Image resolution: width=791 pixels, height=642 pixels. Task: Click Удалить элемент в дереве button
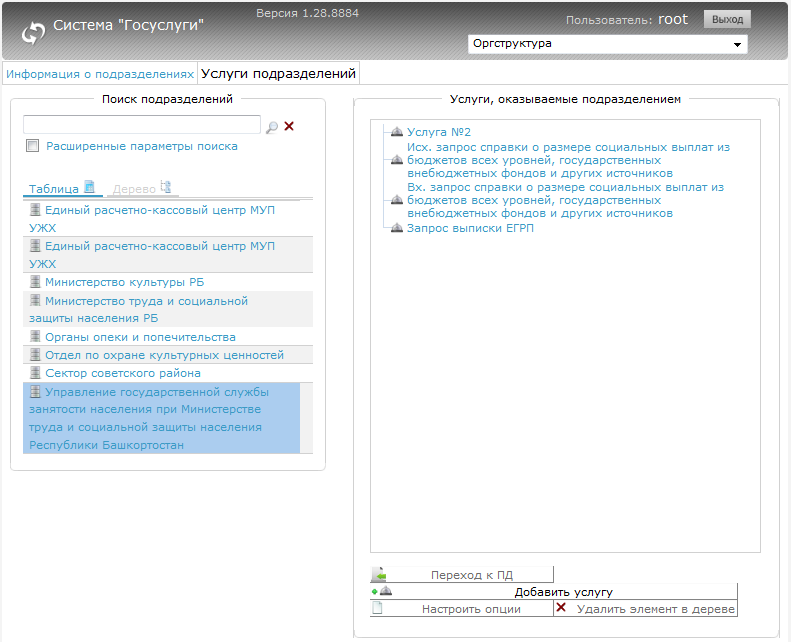(645, 608)
